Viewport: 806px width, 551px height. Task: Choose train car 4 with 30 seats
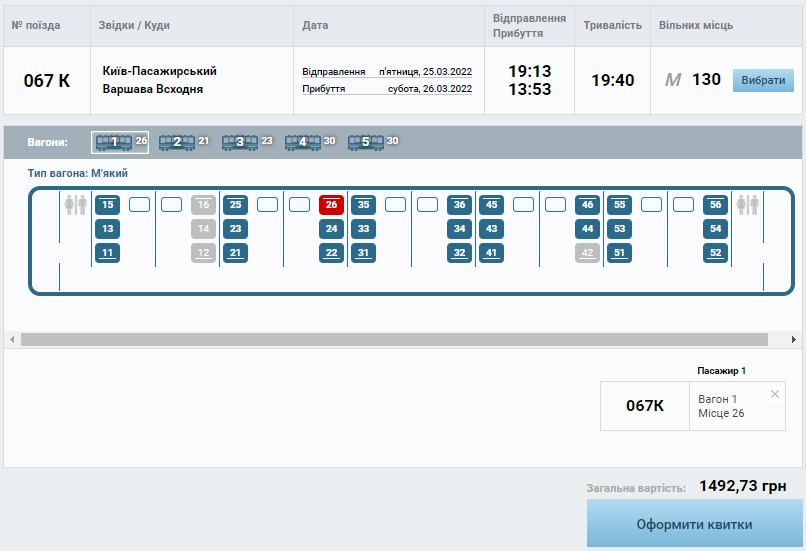[303, 142]
